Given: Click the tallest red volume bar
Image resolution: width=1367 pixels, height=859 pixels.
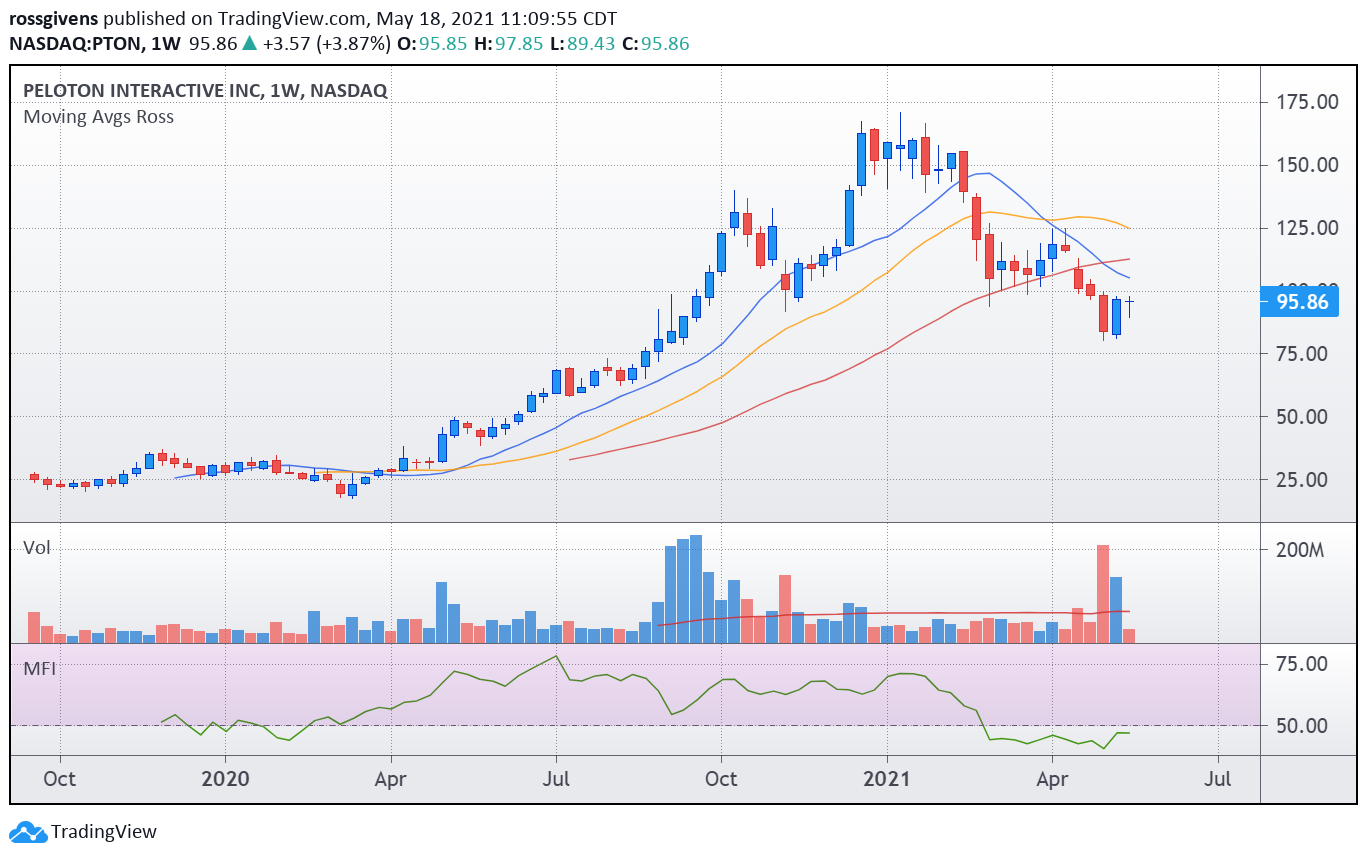Looking at the screenshot, I should [1104, 594].
